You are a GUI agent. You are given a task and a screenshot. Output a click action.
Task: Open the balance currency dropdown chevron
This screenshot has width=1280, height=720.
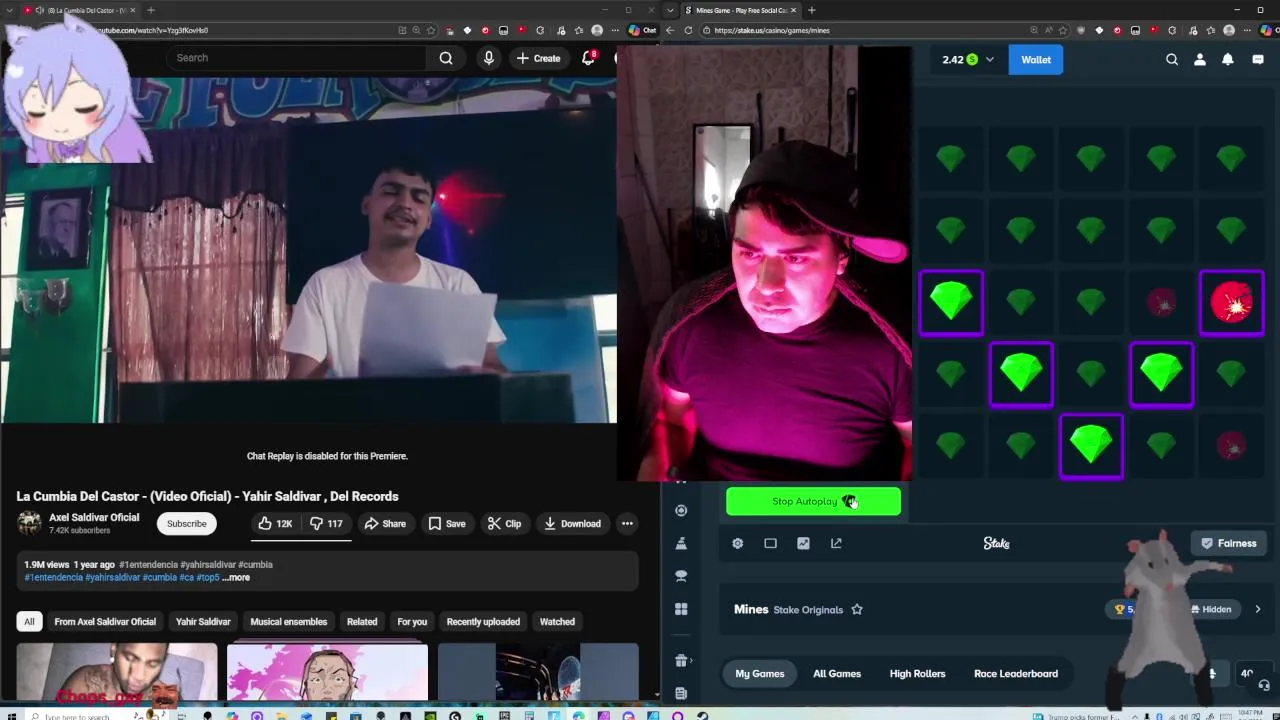pyautogui.click(x=990, y=60)
